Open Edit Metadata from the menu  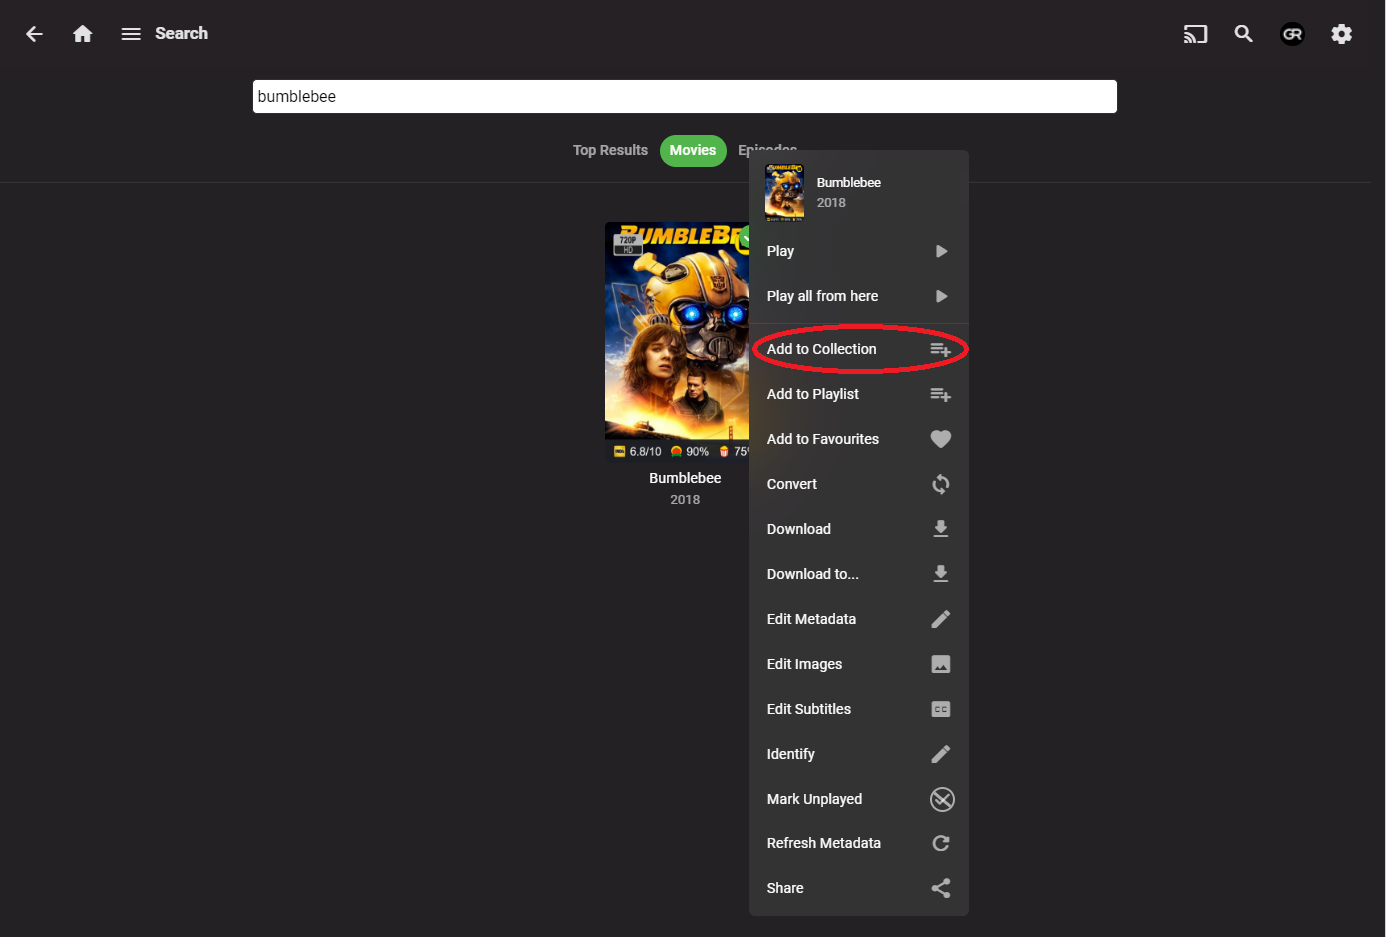859,619
